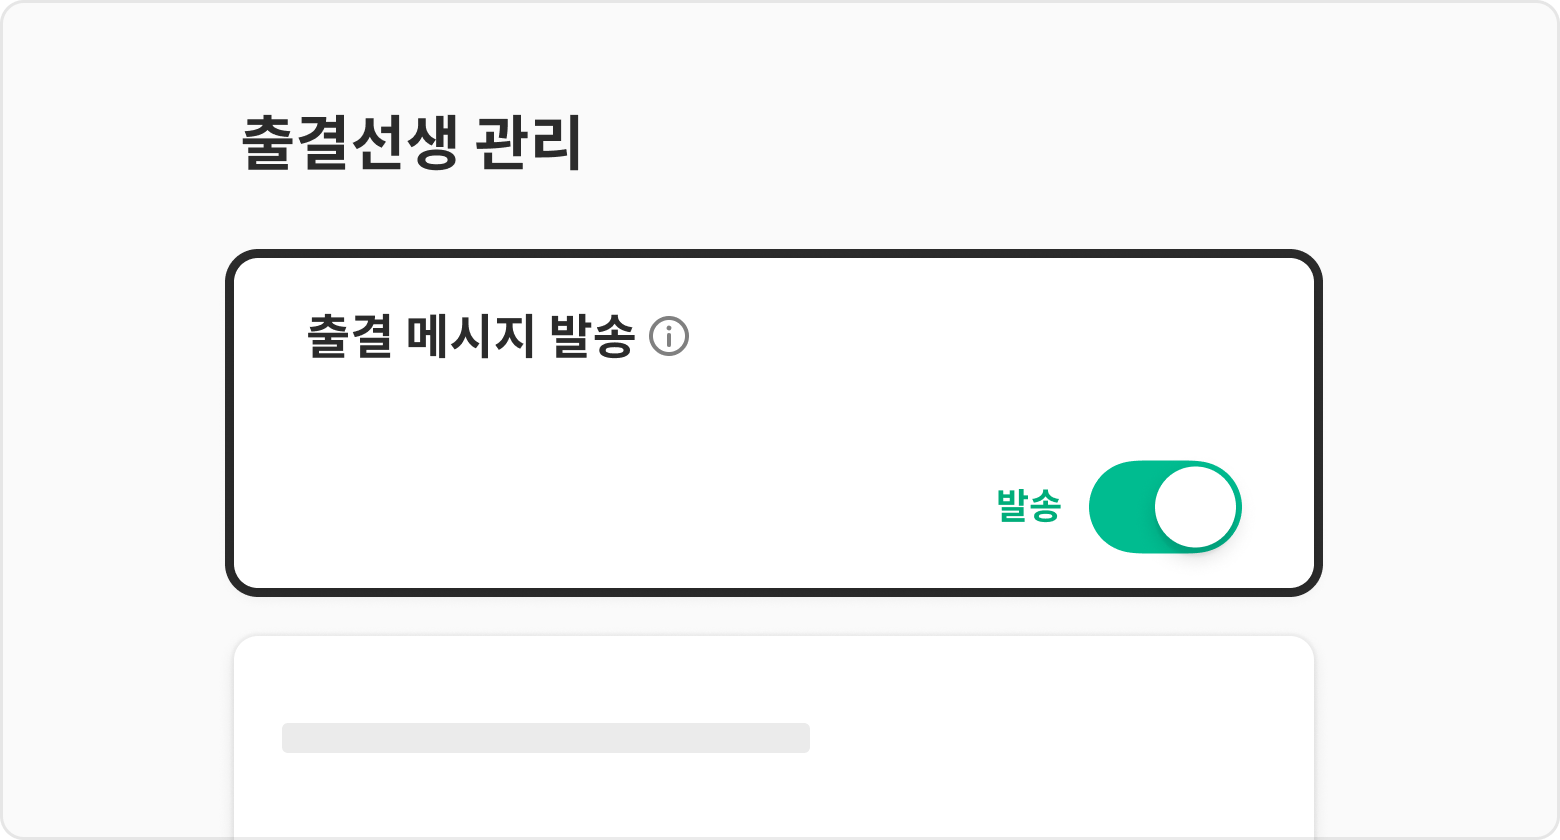
Task: Click the word 출결선생 in the page title
Action: point(350,144)
